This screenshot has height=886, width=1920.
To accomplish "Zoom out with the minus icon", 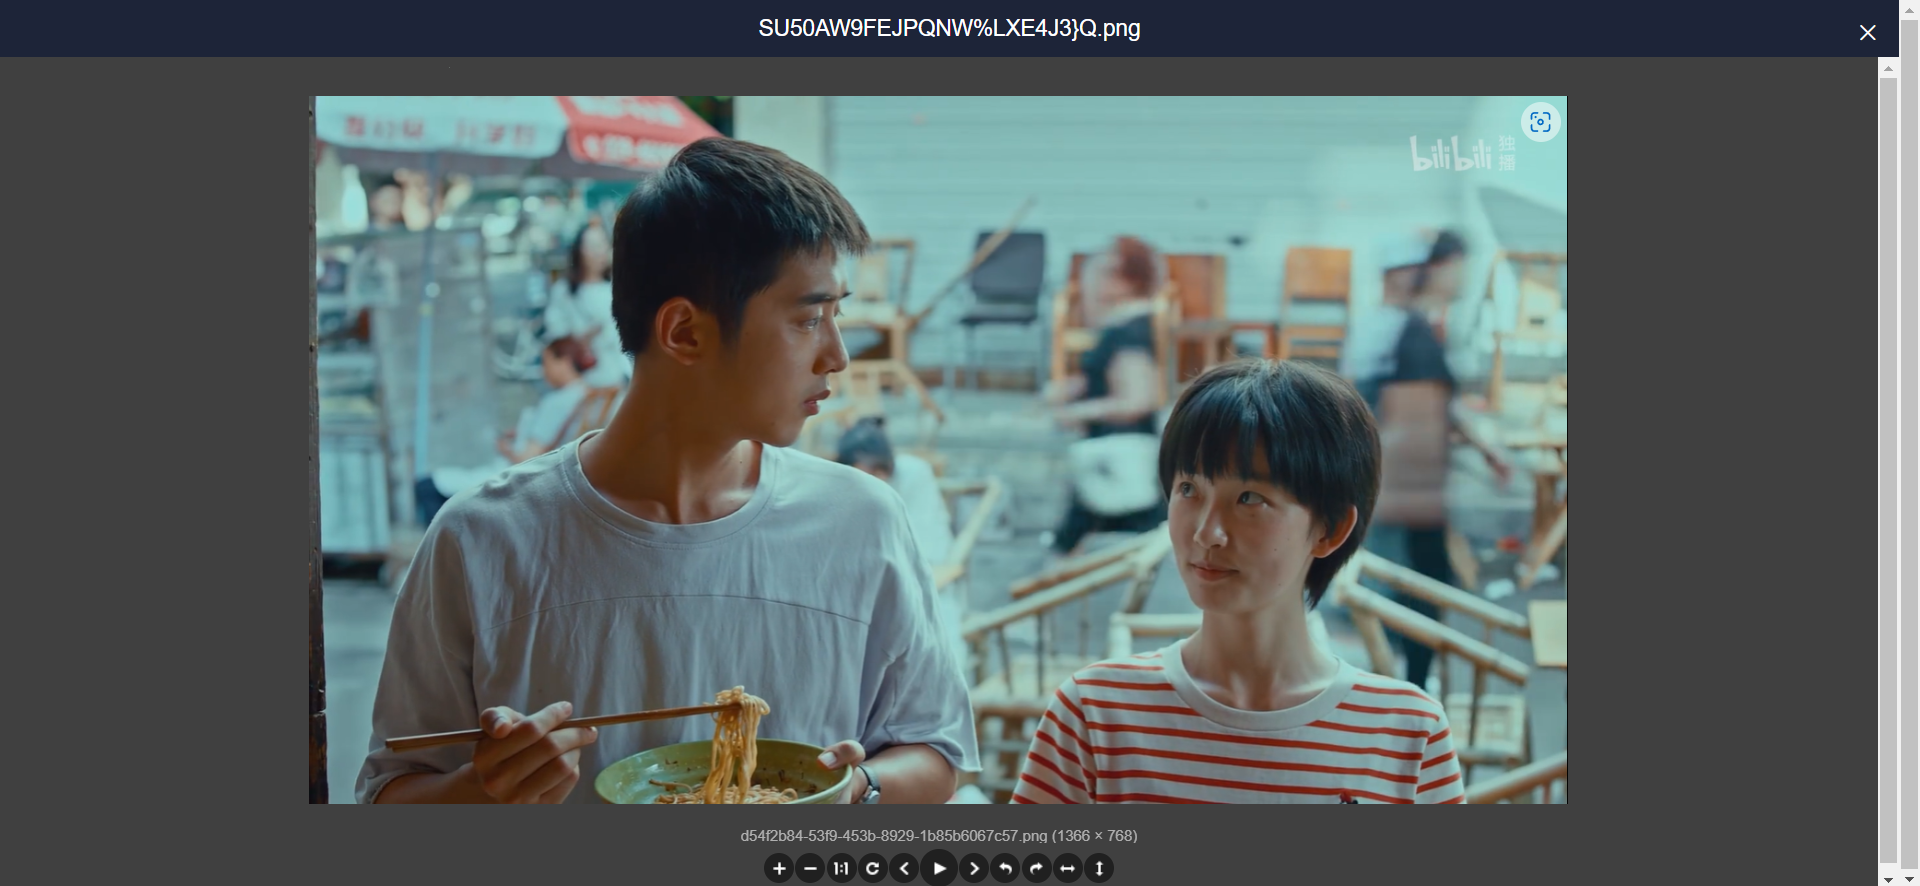I will [810, 868].
